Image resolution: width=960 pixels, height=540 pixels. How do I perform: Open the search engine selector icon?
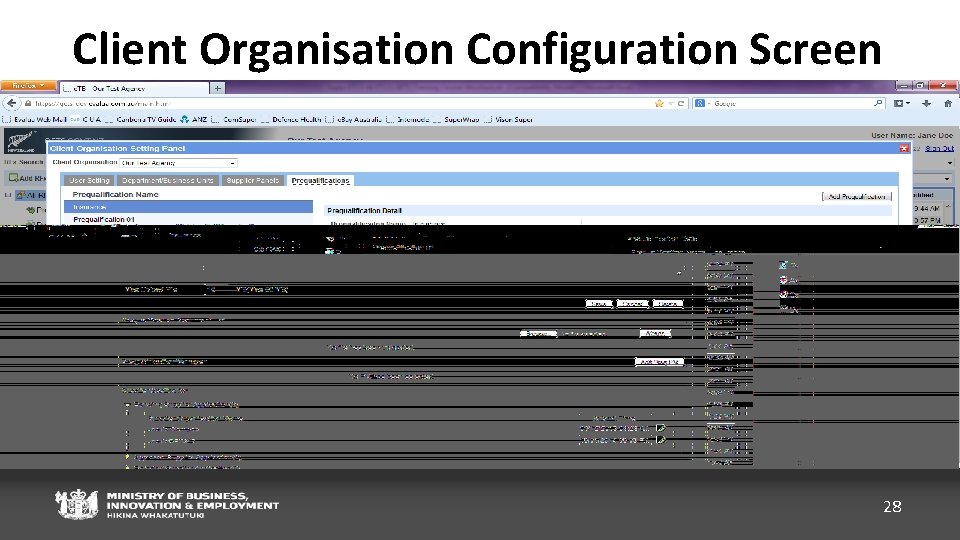(x=701, y=103)
